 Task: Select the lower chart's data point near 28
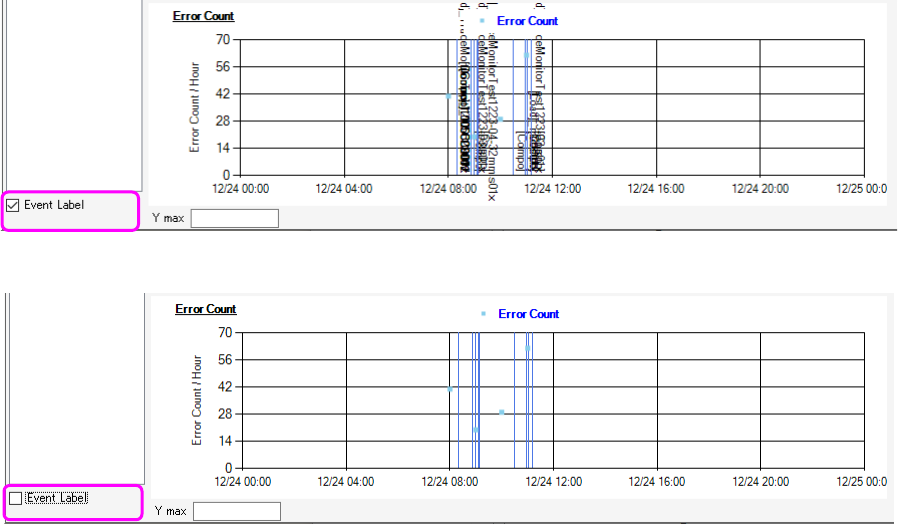[x=502, y=412]
